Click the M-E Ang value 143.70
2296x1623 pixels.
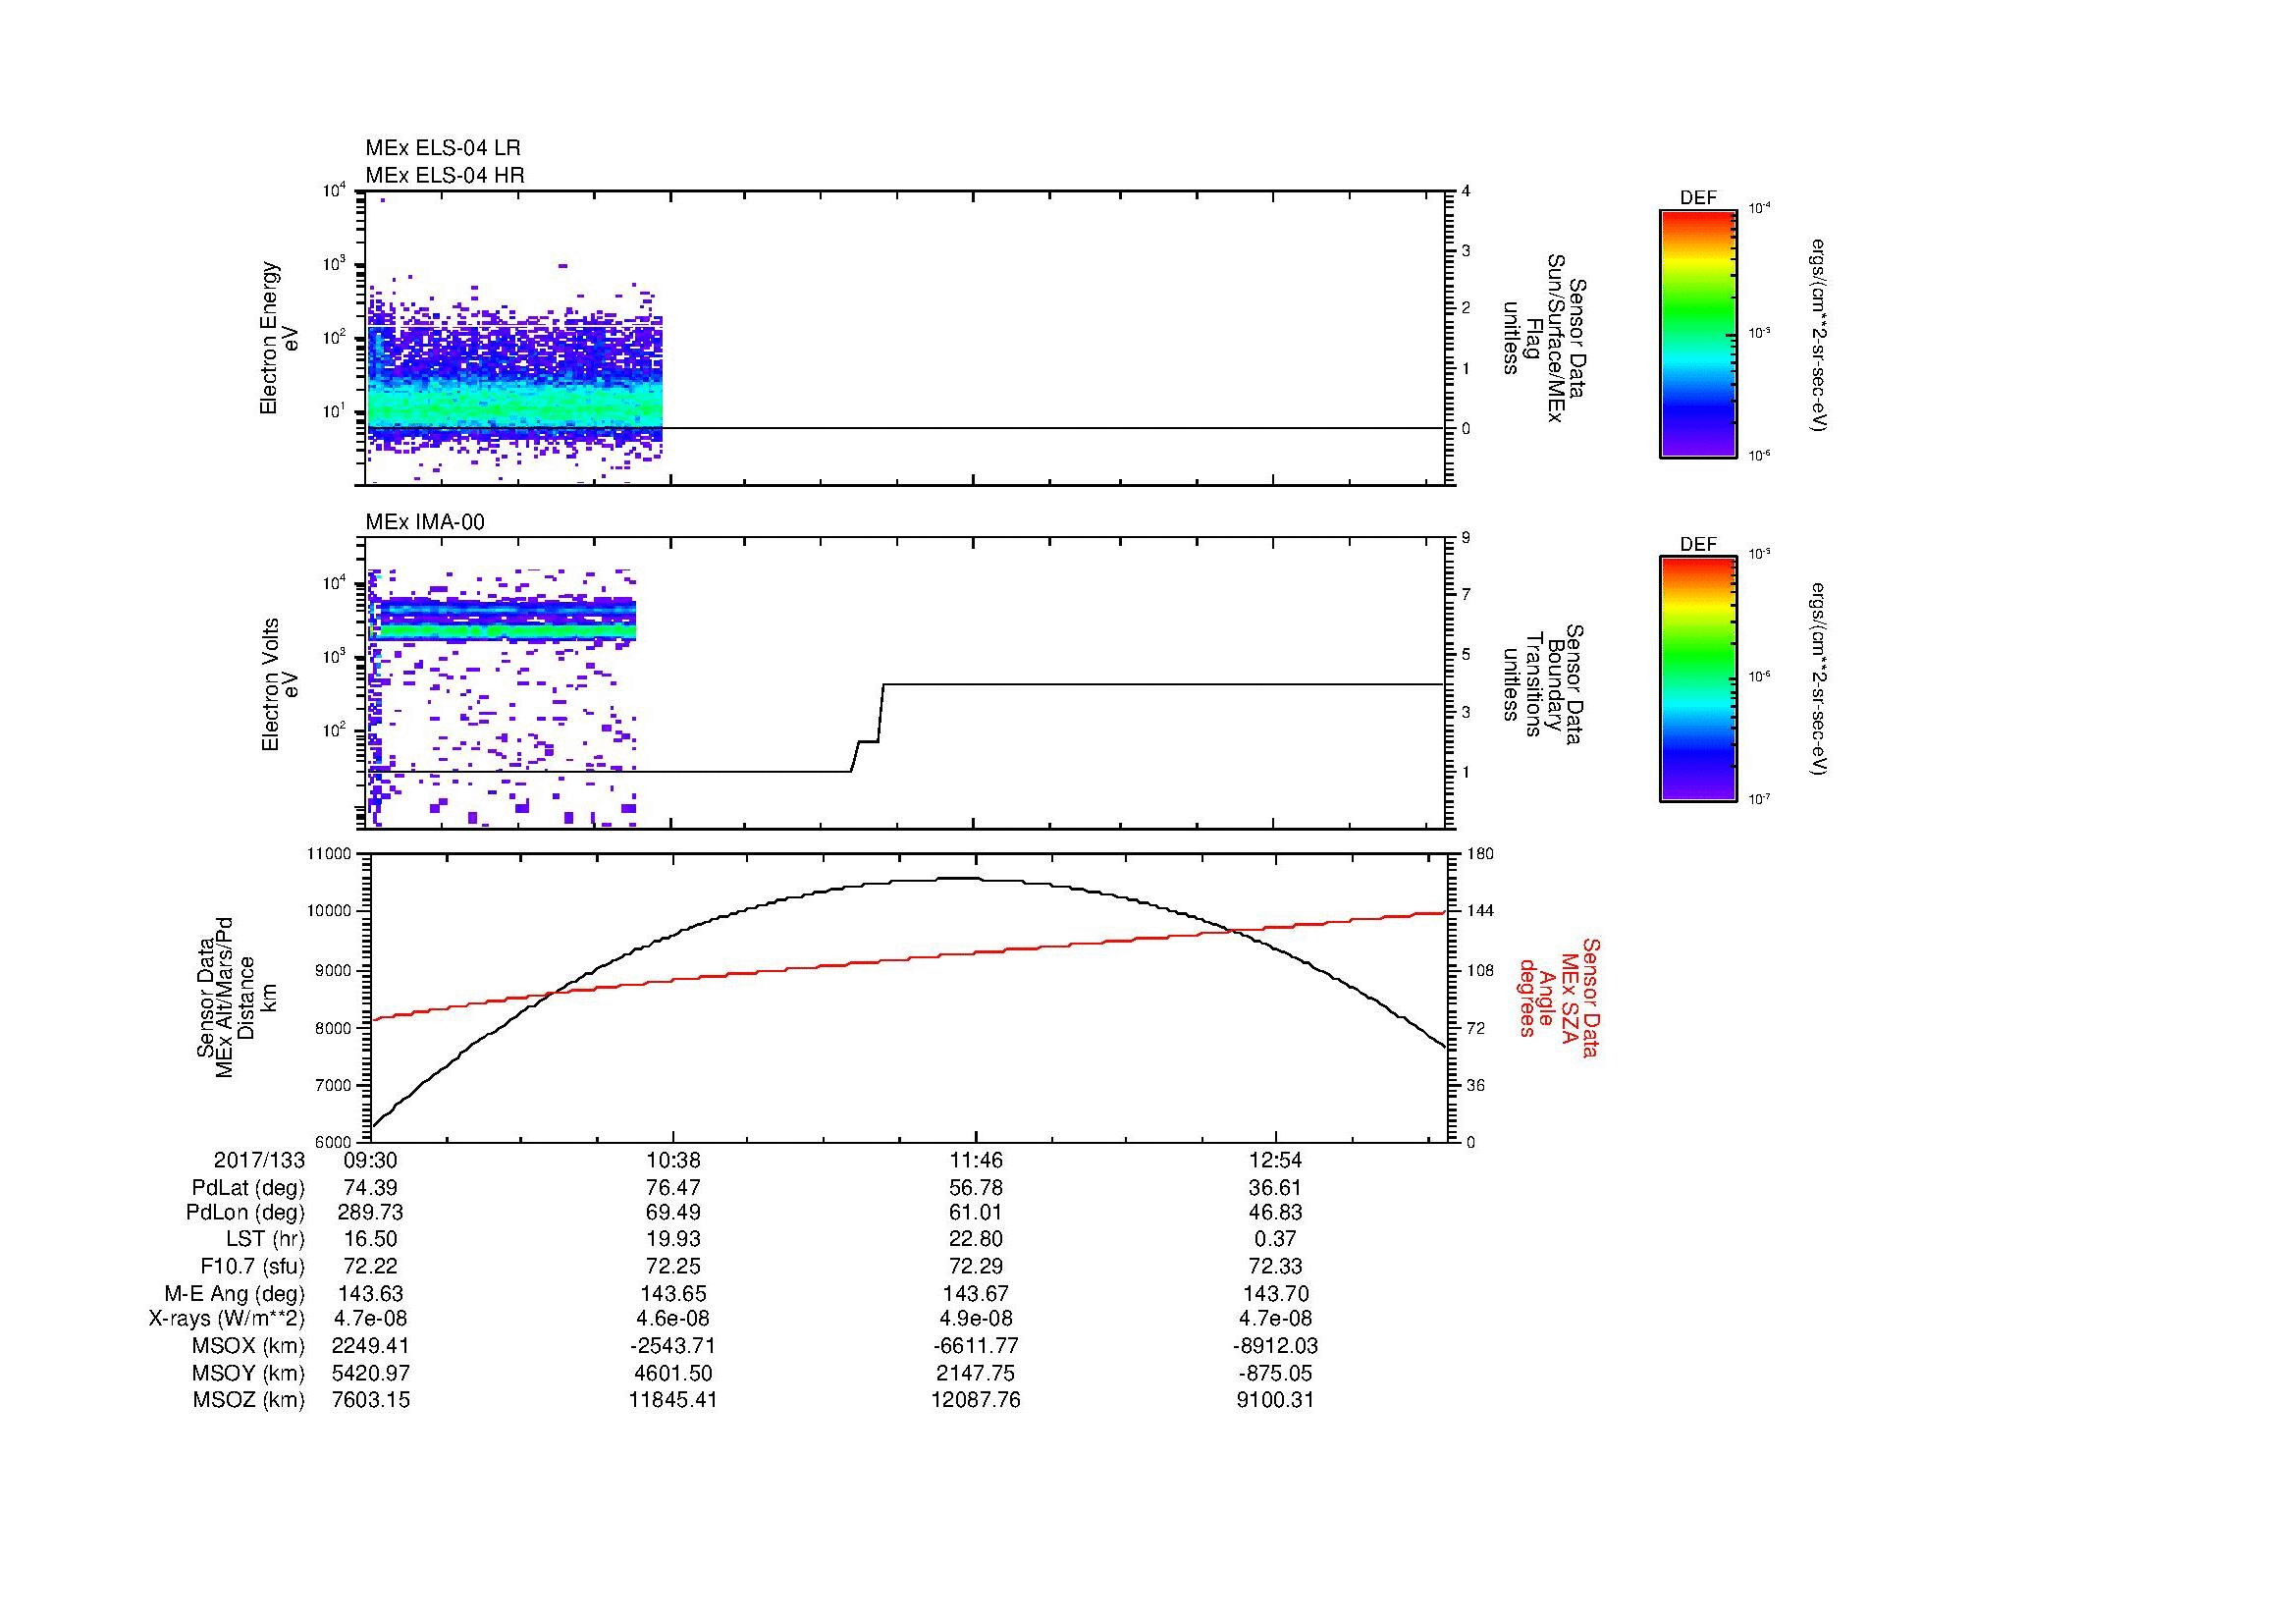pyautogui.click(x=1276, y=1294)
